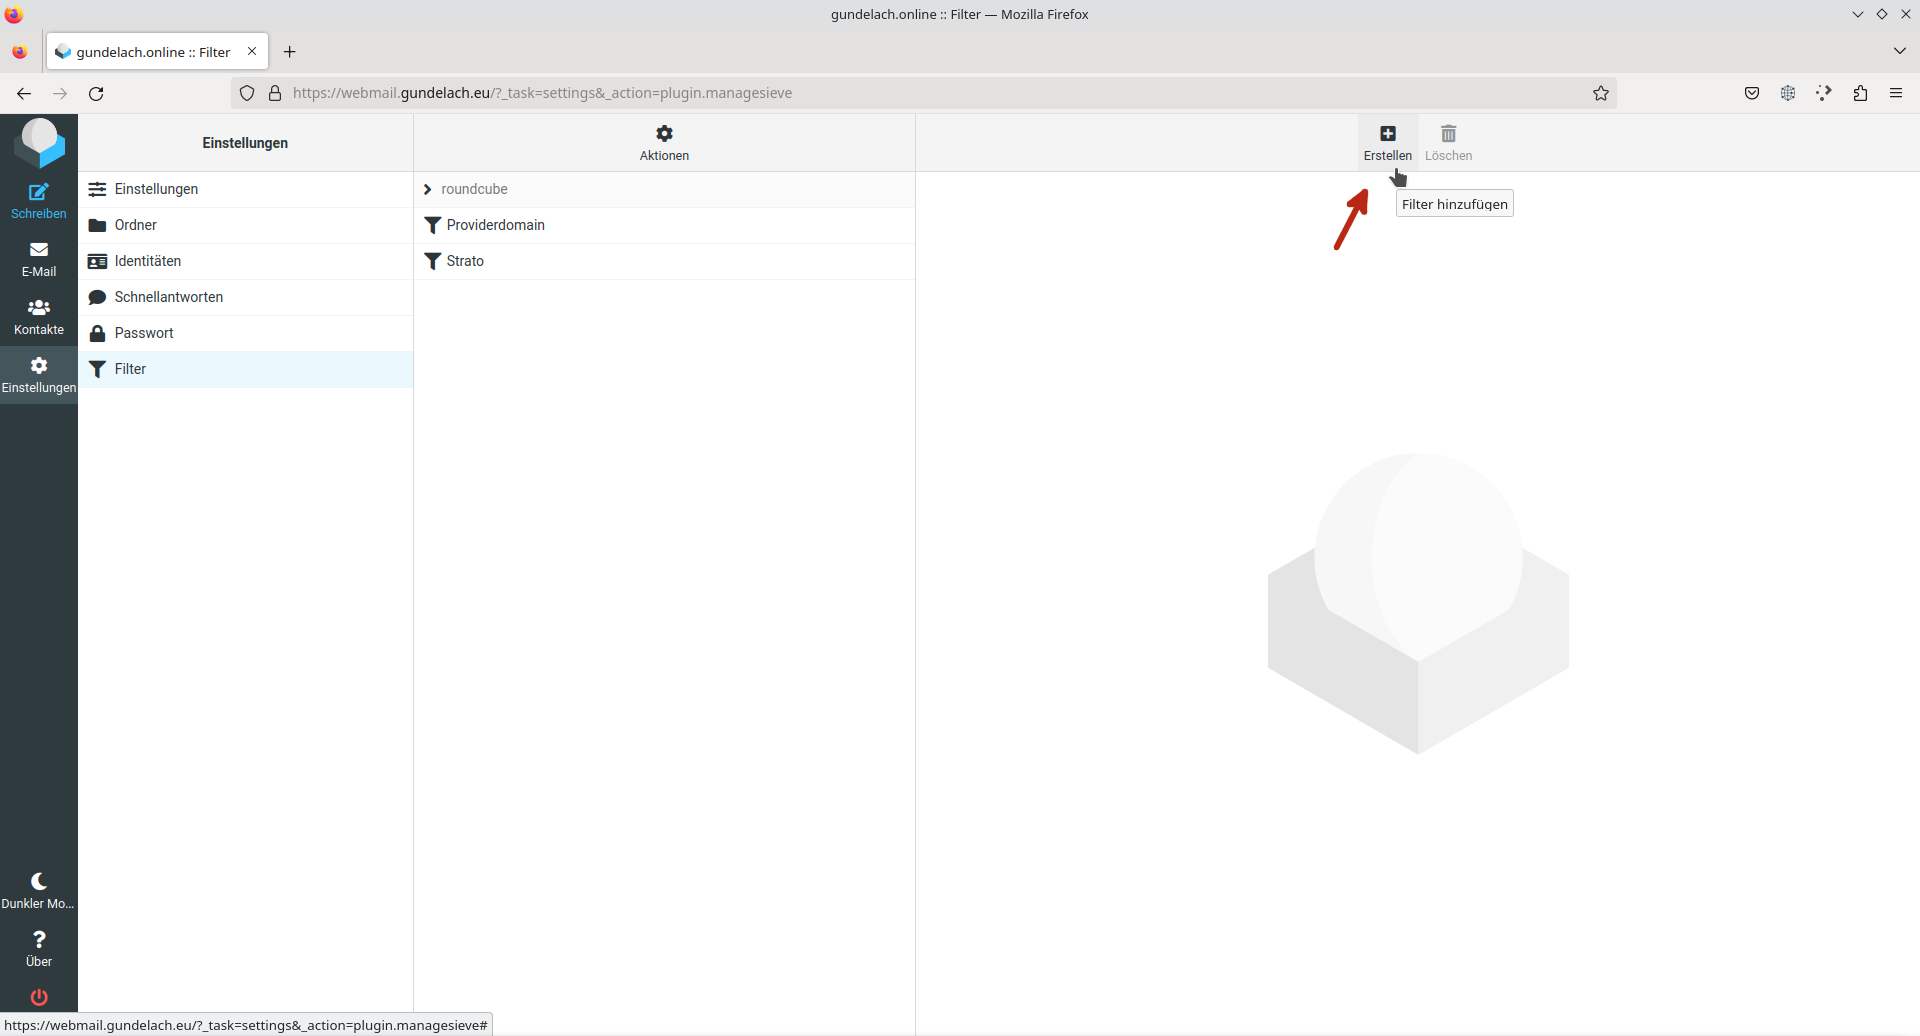
Task: Click the Erstellen add filter icon
Action: (1387, 135)
